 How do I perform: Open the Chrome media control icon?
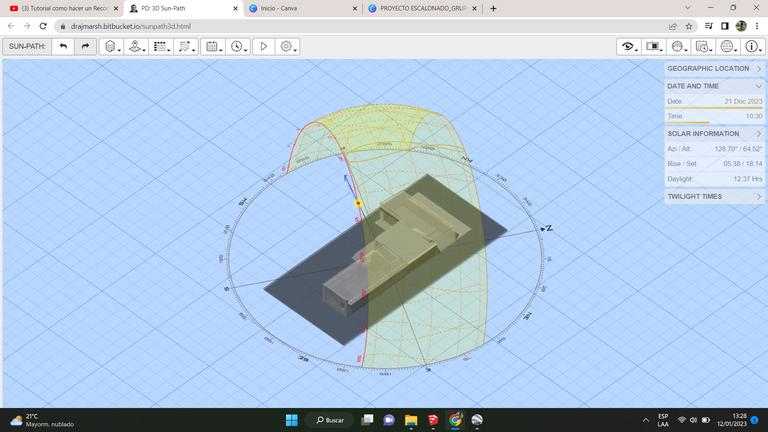tap(709, 26)
